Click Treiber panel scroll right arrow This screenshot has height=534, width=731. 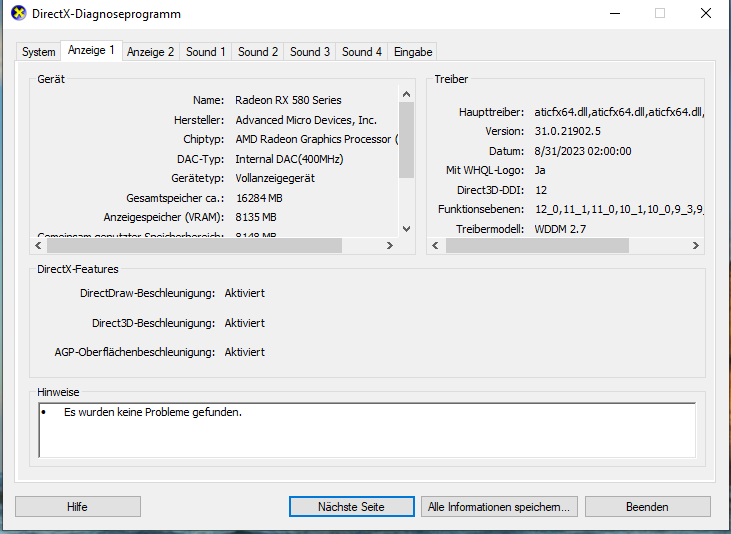click(x=696, y=245)
